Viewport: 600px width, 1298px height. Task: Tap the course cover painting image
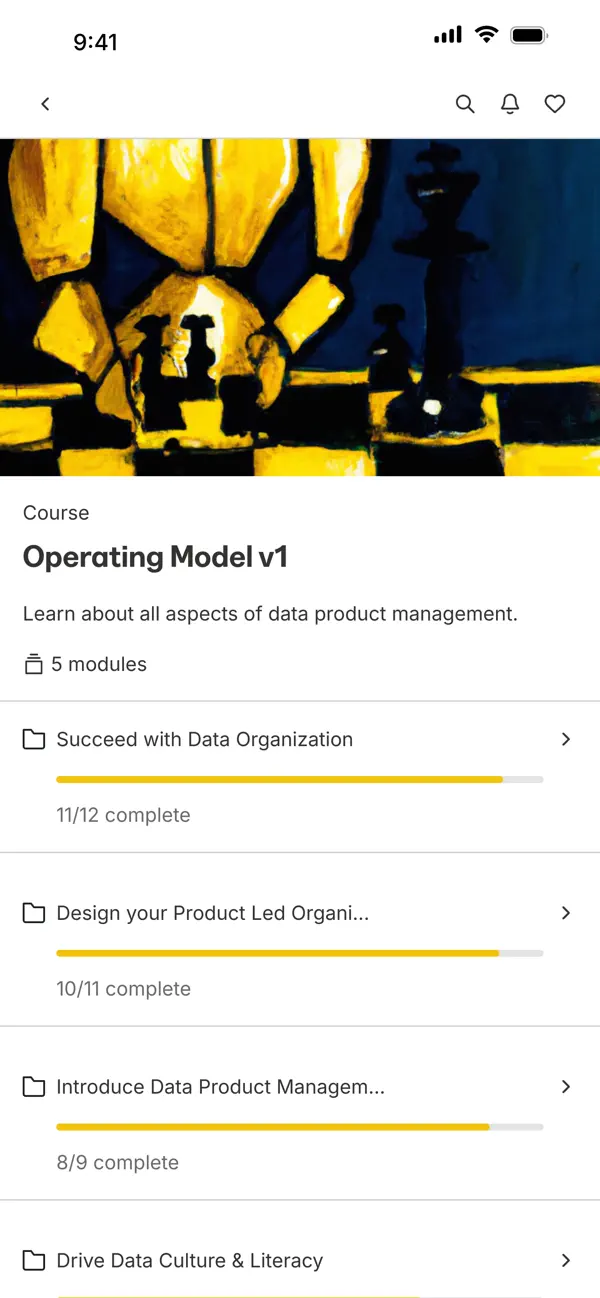(x=300, y=307)
